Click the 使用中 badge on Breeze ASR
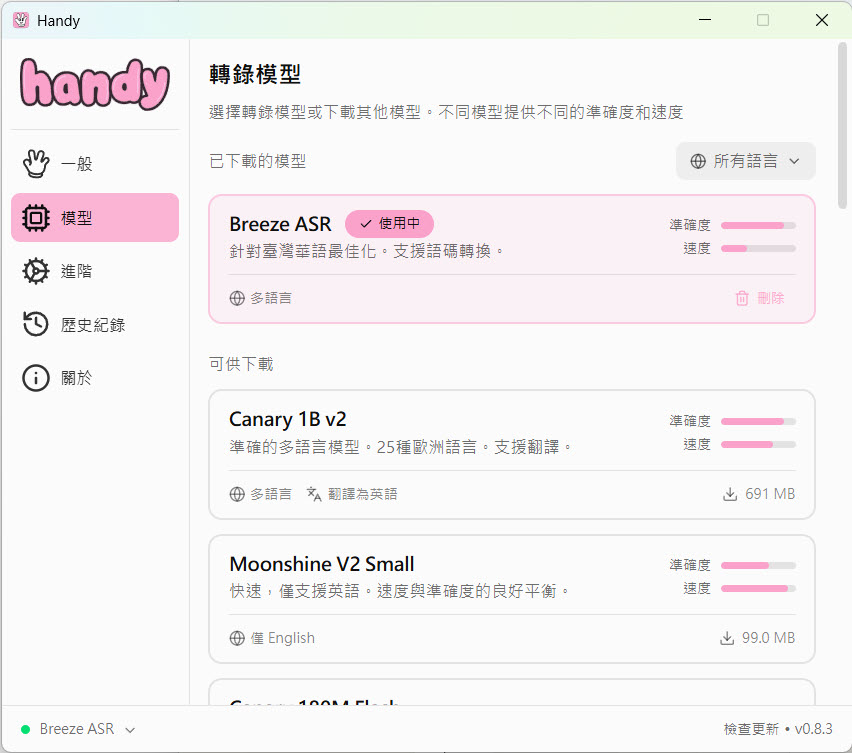Viewport: 852px width, 753px height. tap(389, 223)
